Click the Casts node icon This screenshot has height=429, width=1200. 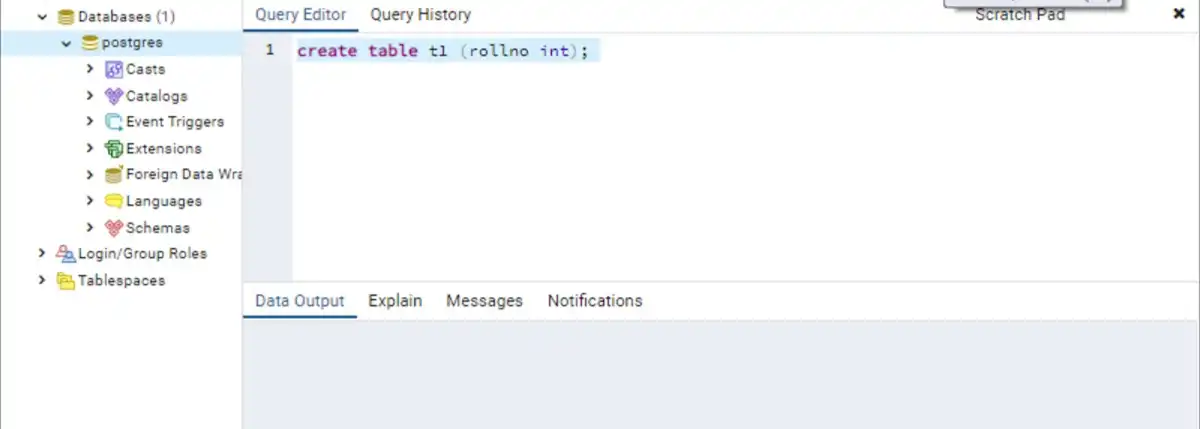tap(114, 69)
